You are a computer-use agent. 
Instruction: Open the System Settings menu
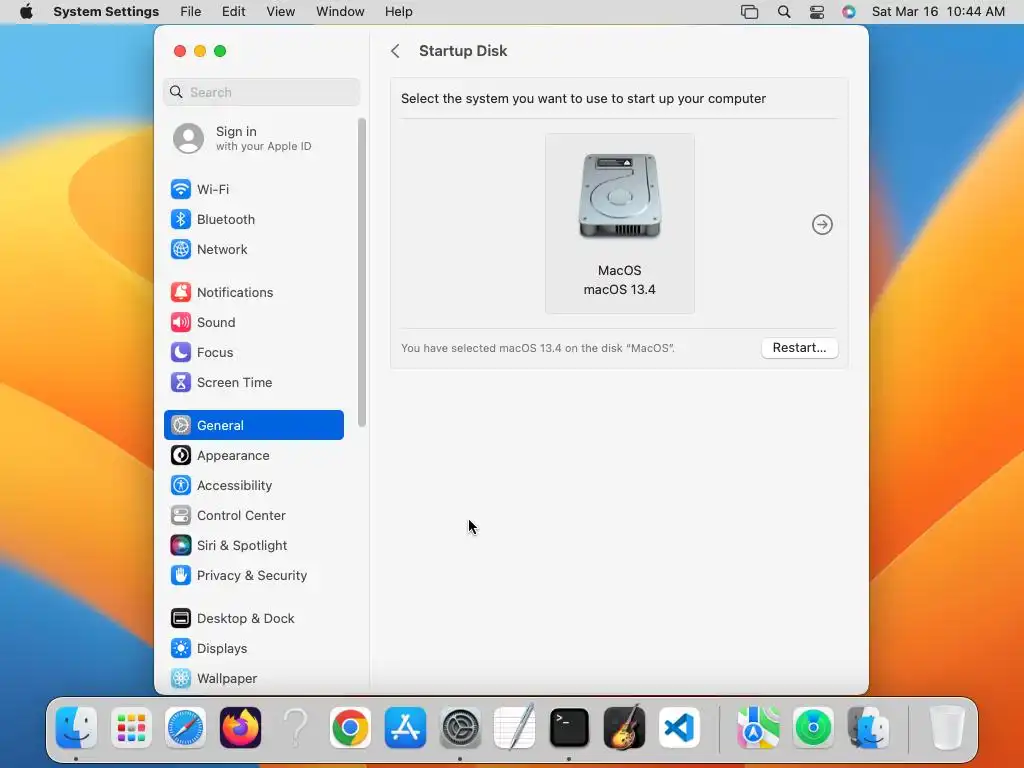(x=106, y=12)
